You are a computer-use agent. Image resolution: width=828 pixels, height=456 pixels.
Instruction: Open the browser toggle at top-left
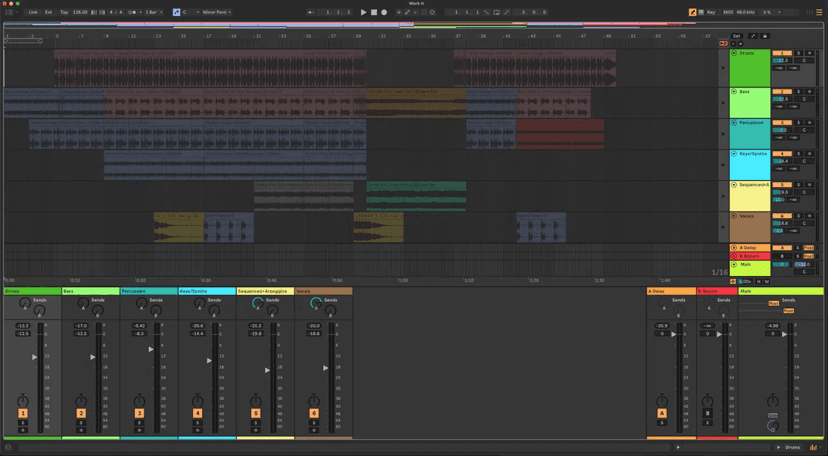click(x=9, y=12)
